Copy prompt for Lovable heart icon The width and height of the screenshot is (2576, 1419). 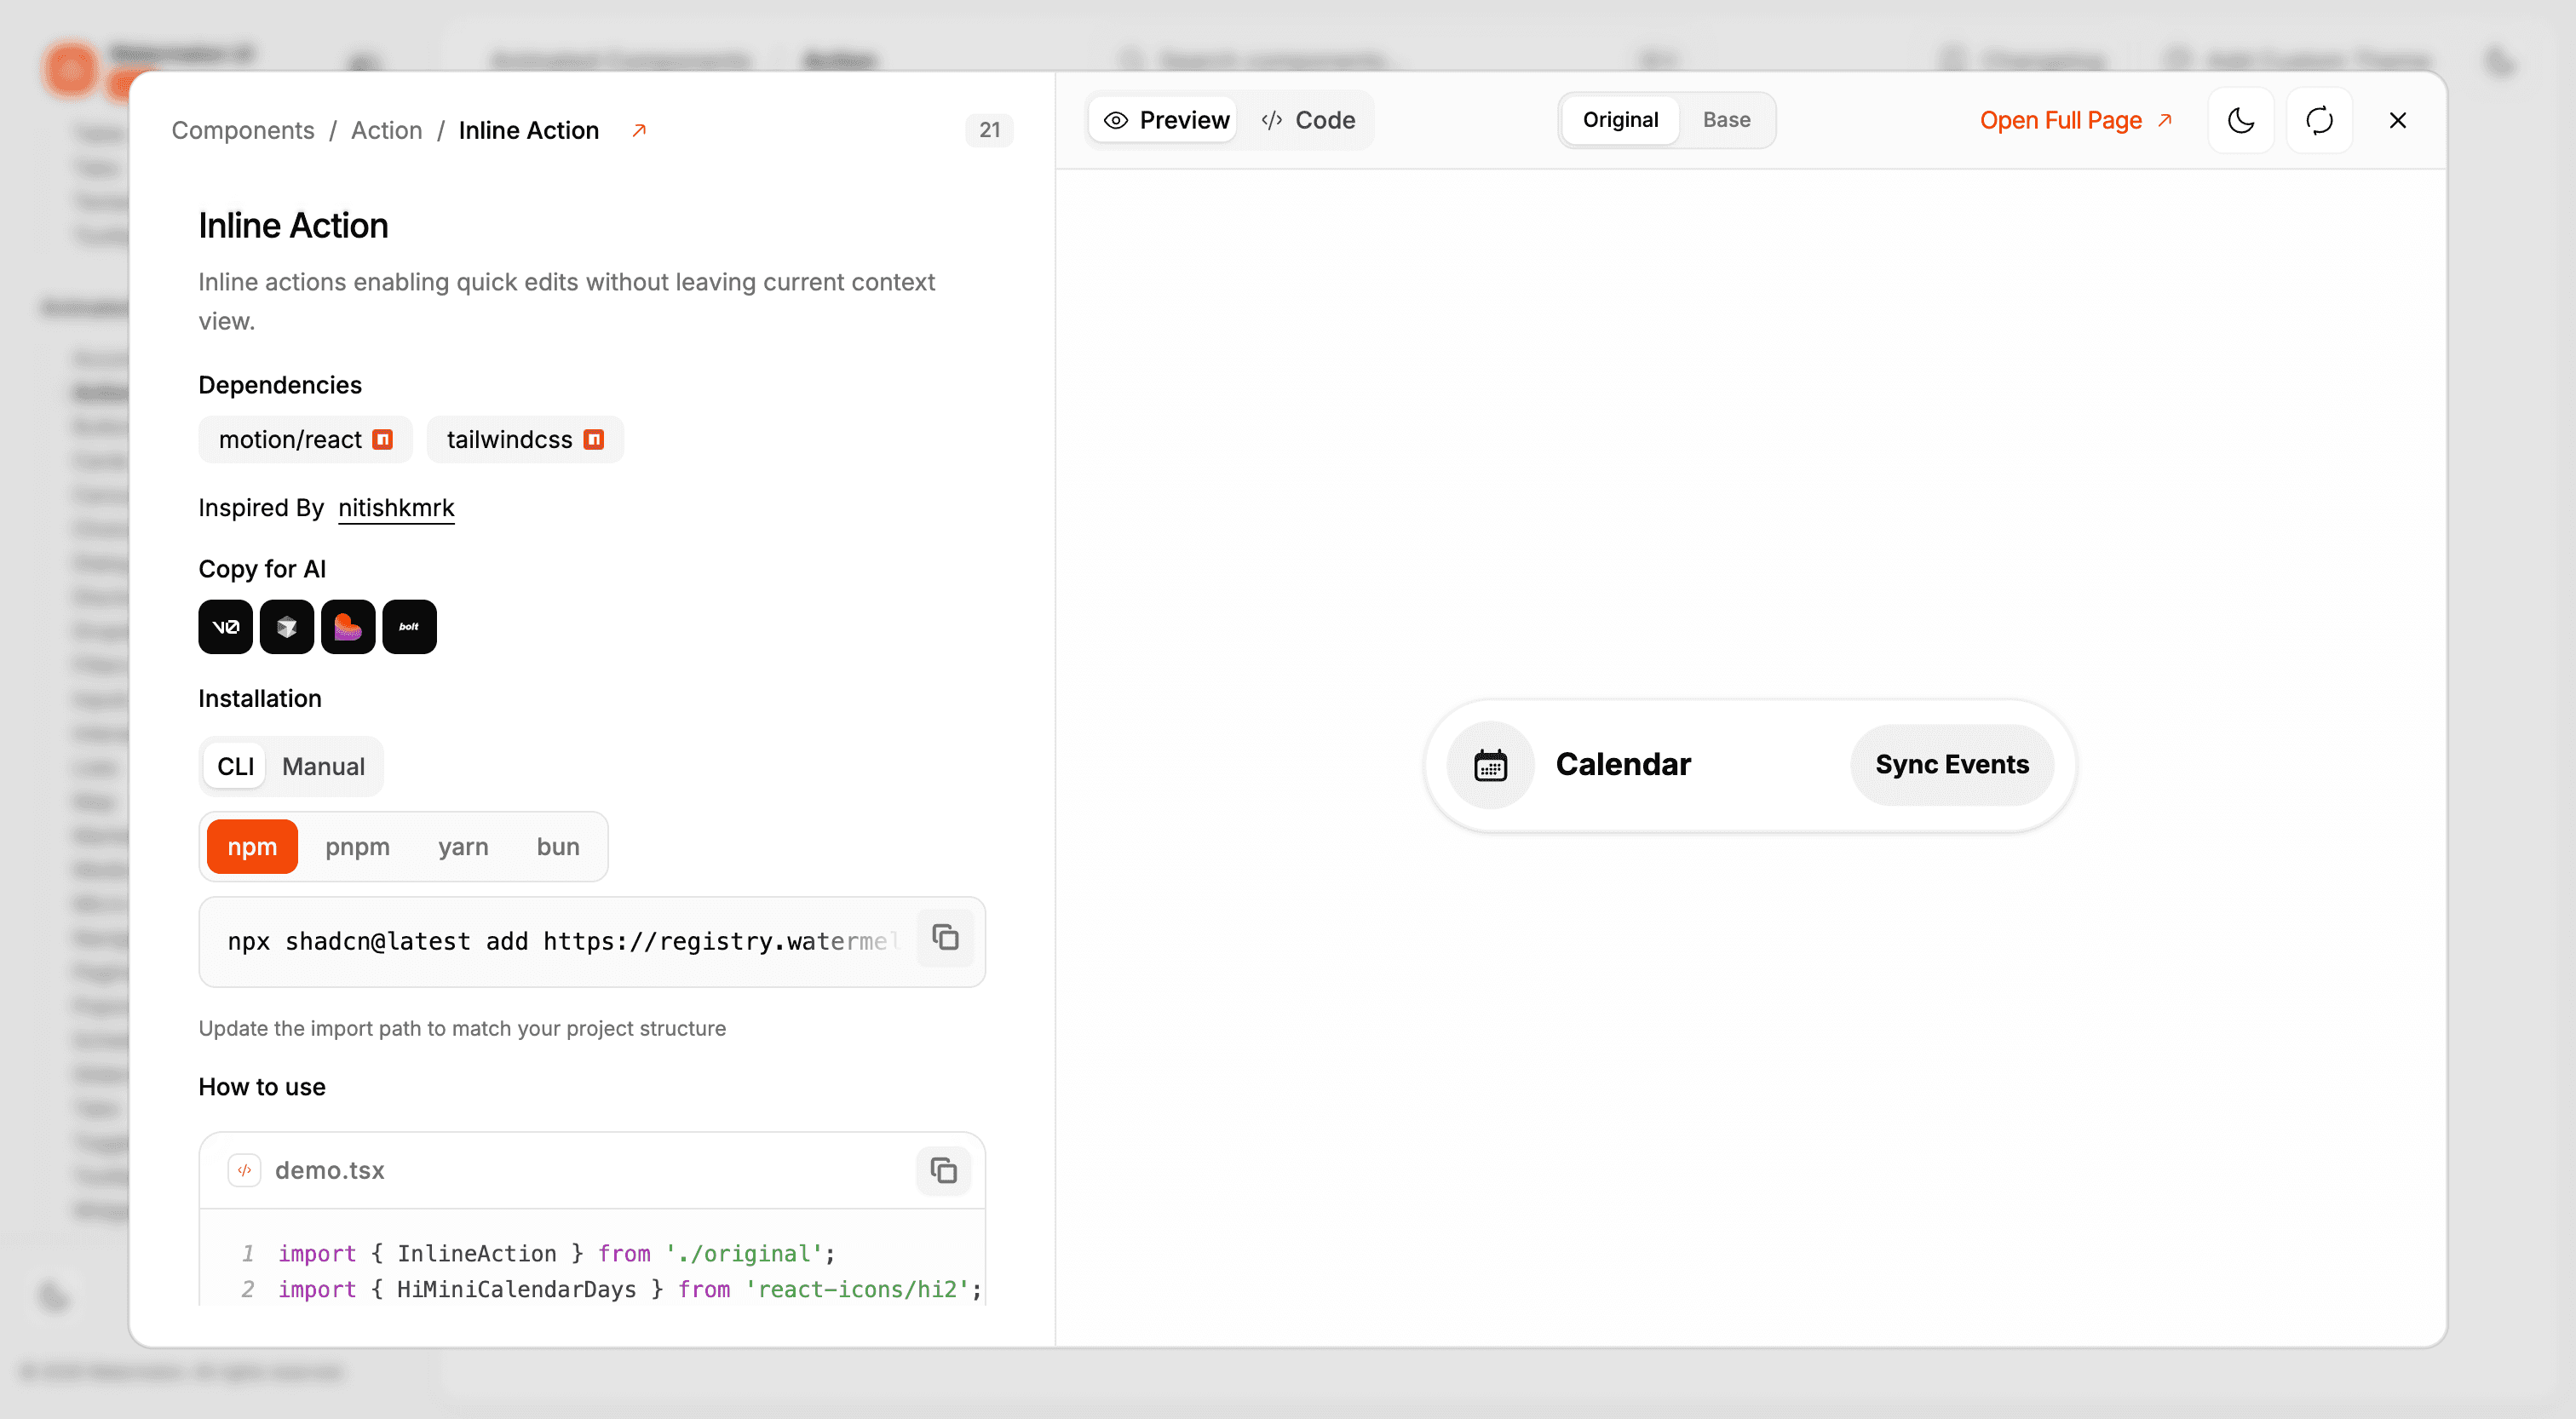[x=348, y=627]
